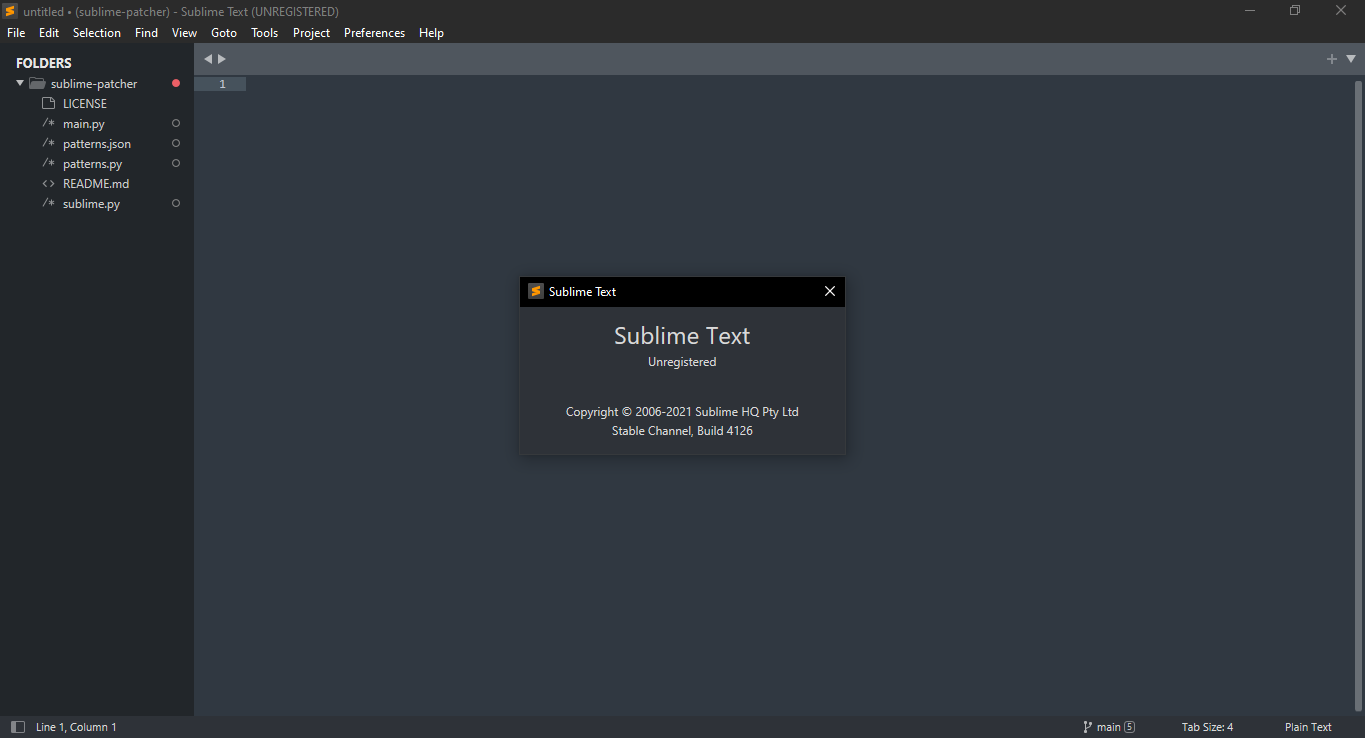This screenshot has width=1365, height=738.
Task: Open sublime.py in the sidebar
Action: pyautogui.click(x=91, y=204)
